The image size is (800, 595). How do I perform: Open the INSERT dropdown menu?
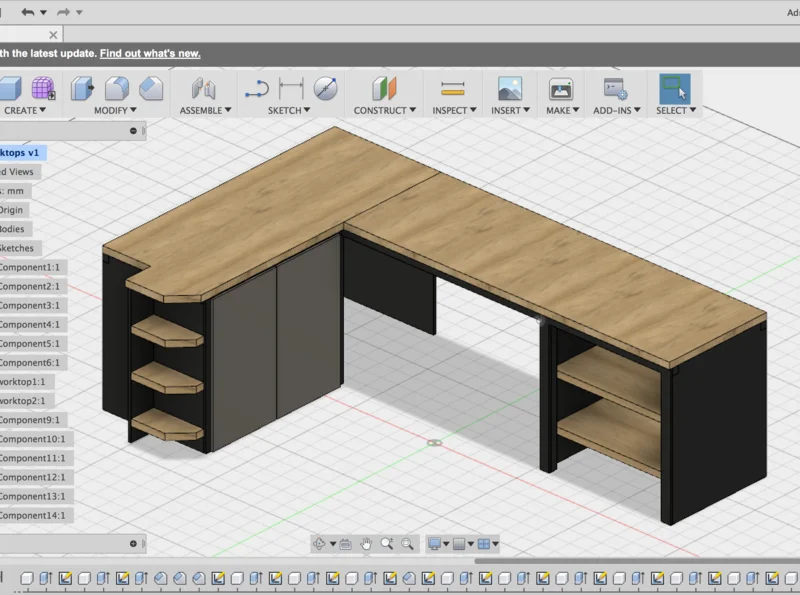[x=511, y=110]
